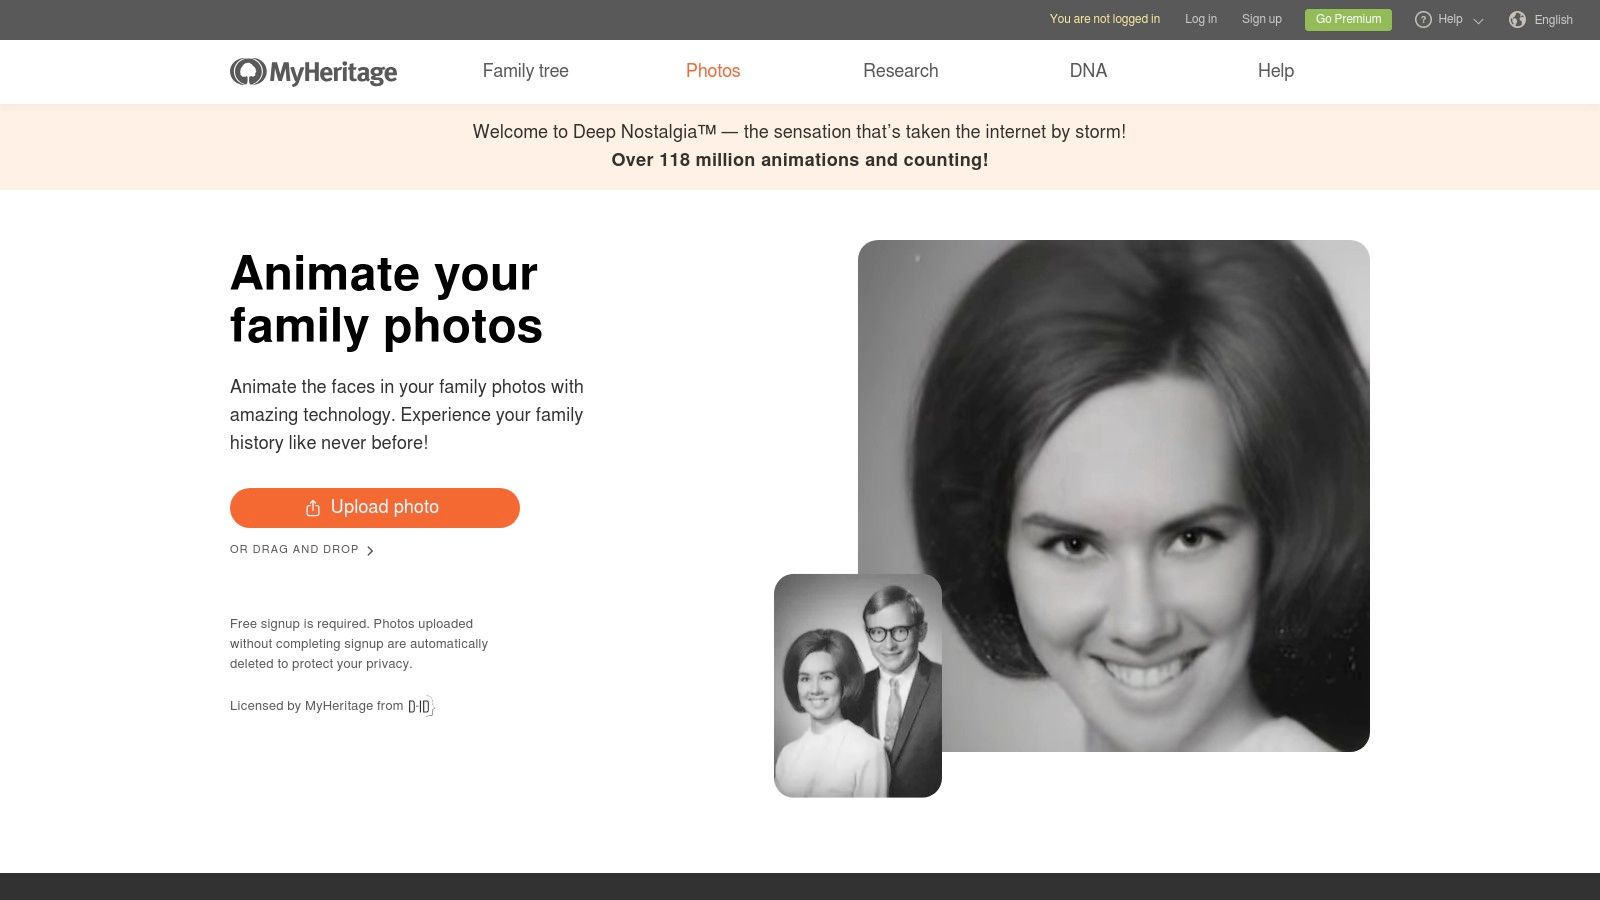The height and width of the screenshot is (900, 1600).
Task: Click the Log in link
Action: 1200,19
